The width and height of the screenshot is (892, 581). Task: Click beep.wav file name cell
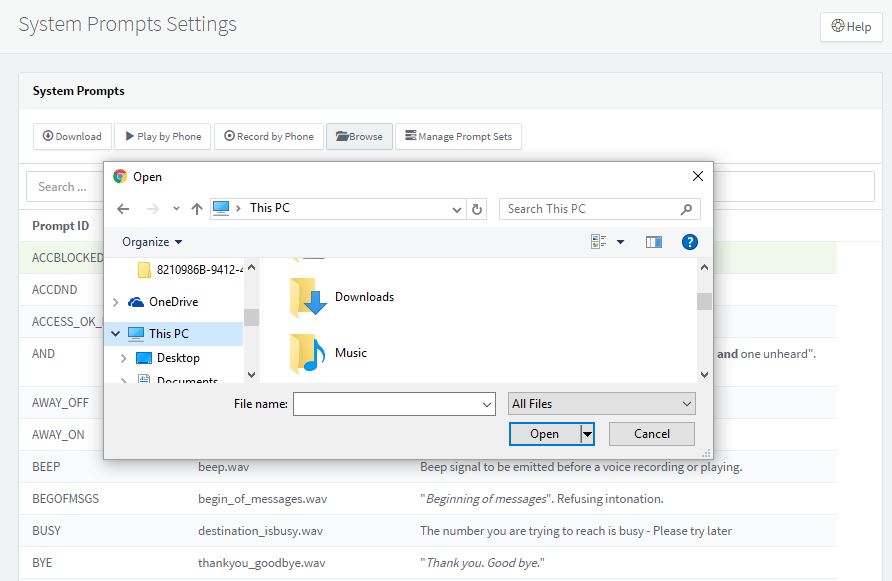coord(224,467)
